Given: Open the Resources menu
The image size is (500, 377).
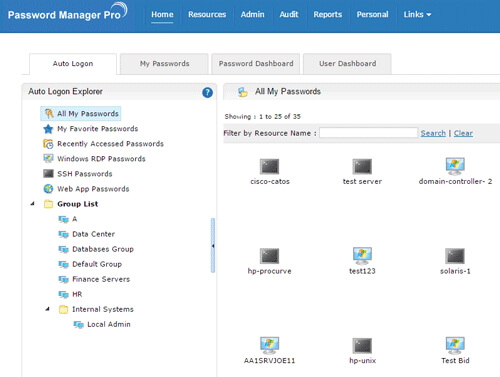Looking at the screenshot, I should [x=207, y=15].
